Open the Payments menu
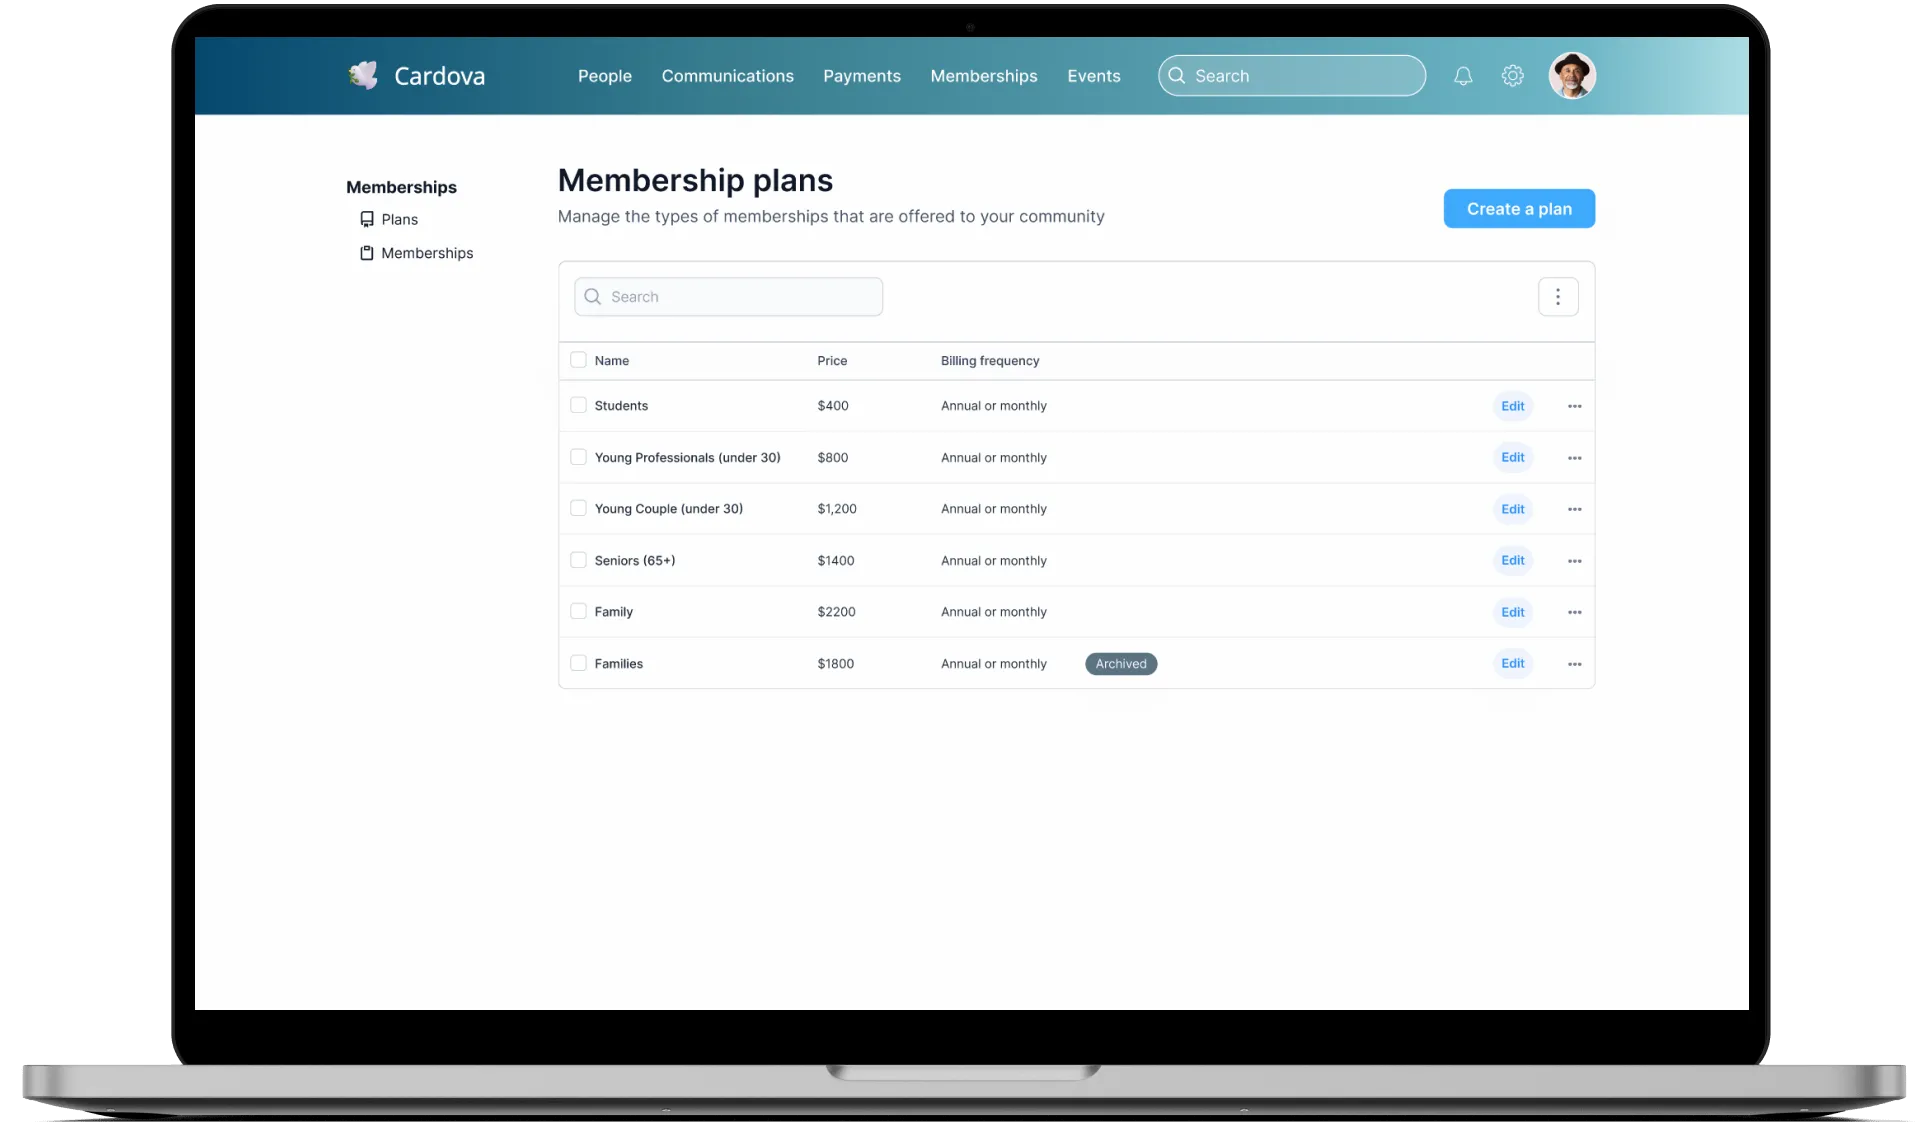This screenshot has height=1126, width=1924. click(862, 76)
